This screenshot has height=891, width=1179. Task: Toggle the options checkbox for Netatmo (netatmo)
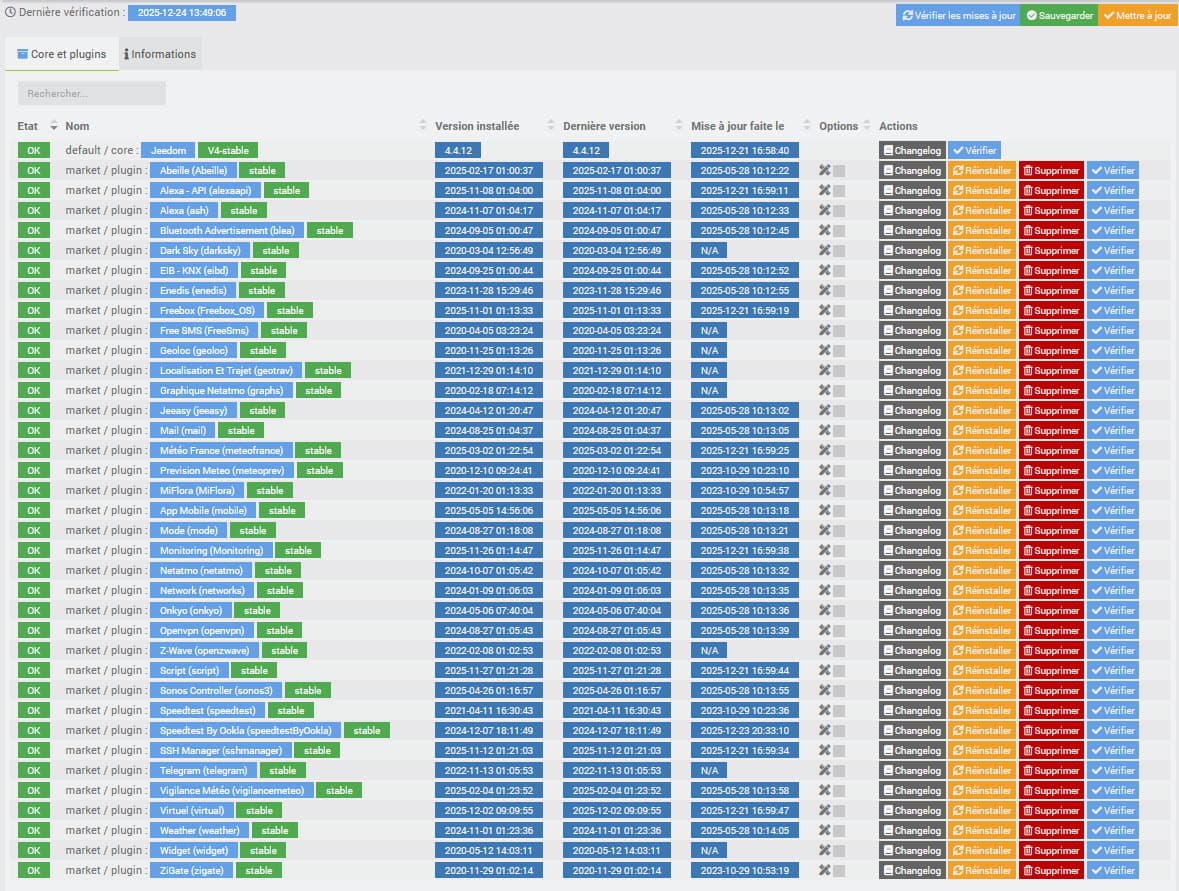[839, 571]
